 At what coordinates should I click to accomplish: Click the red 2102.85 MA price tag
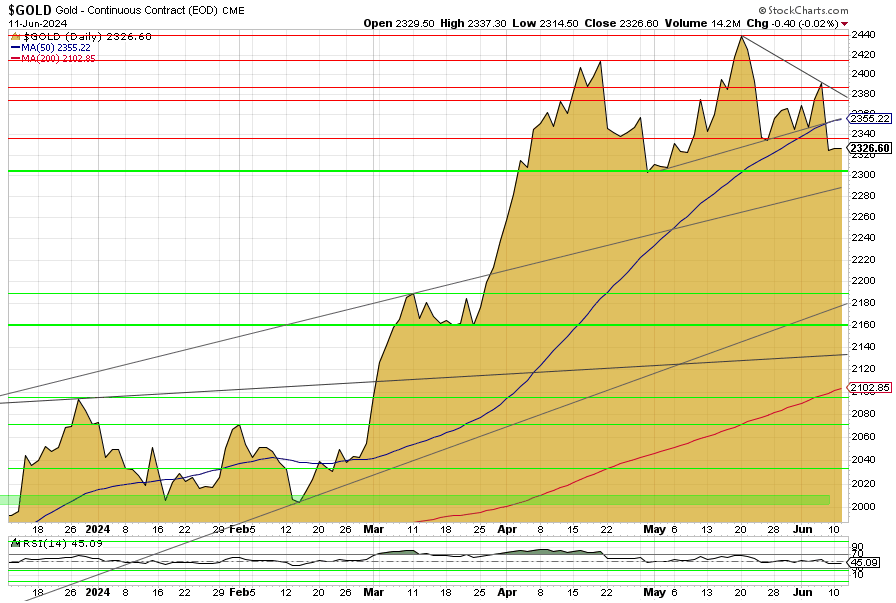click(870, 388)
